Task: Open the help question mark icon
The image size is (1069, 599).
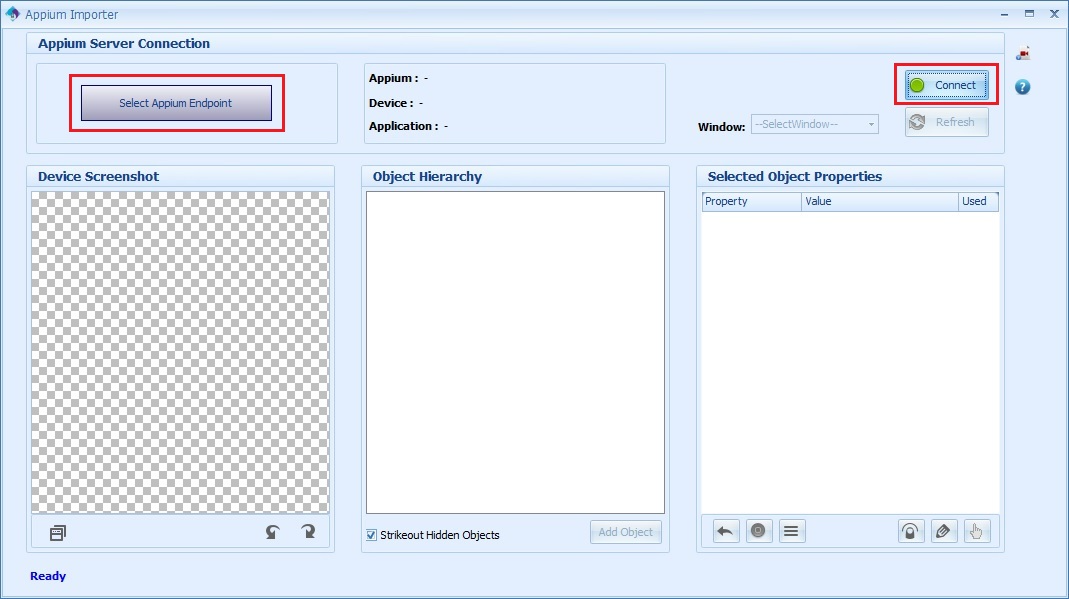Action: (1022, 87)
